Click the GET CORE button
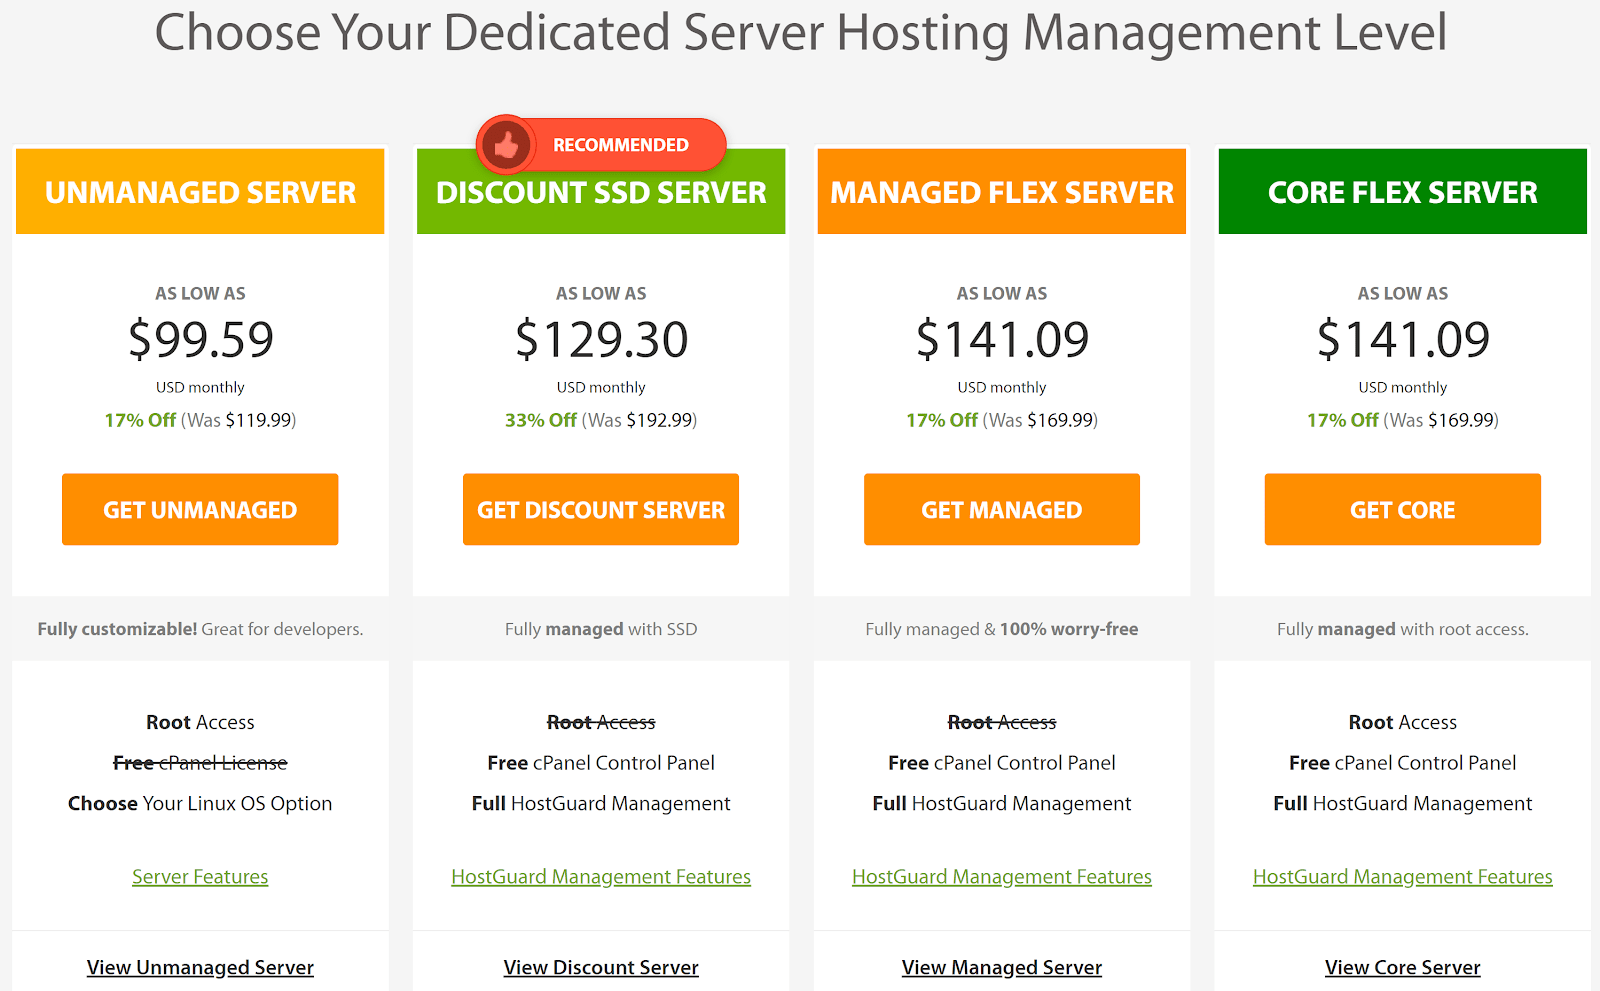Viewport: 1600px width, 991px height. 1402,509
